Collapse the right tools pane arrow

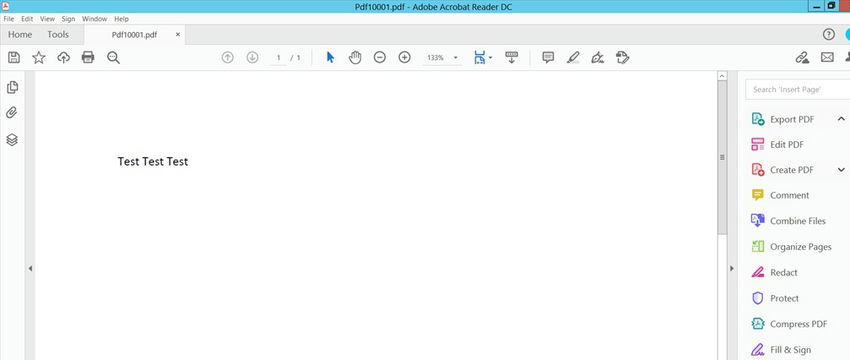(732, 268)
